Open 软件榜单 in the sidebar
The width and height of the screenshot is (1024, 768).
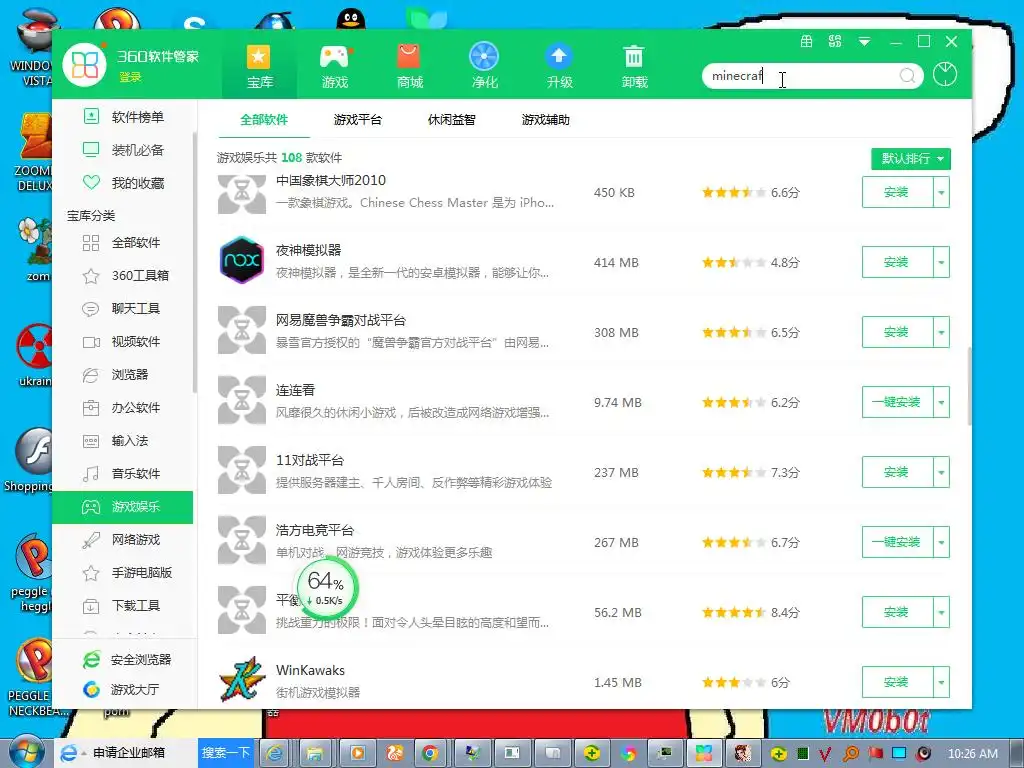coord(124,117)
